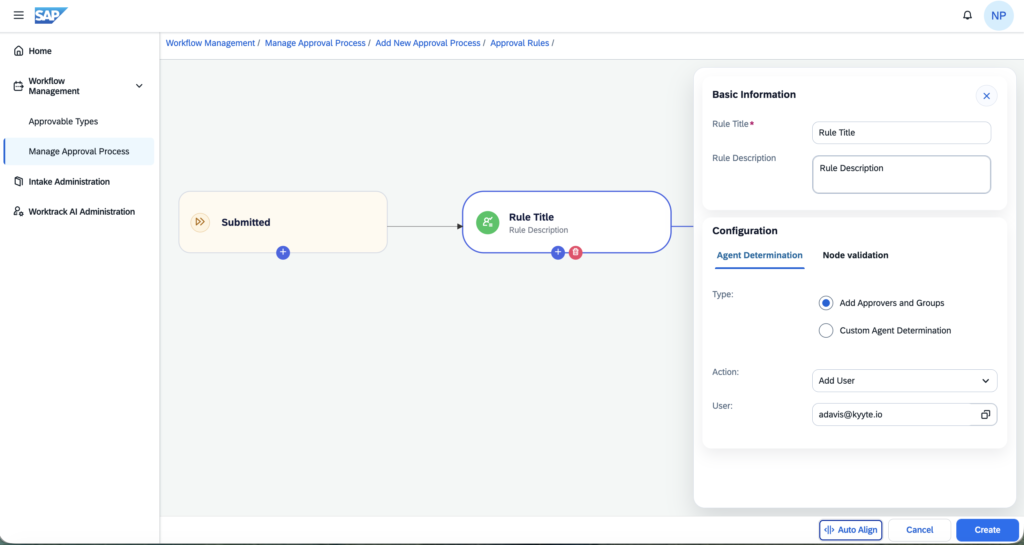This screenshot has width=1024, height=545.
Task: Switch to Node validation tab
Action: 855,255
